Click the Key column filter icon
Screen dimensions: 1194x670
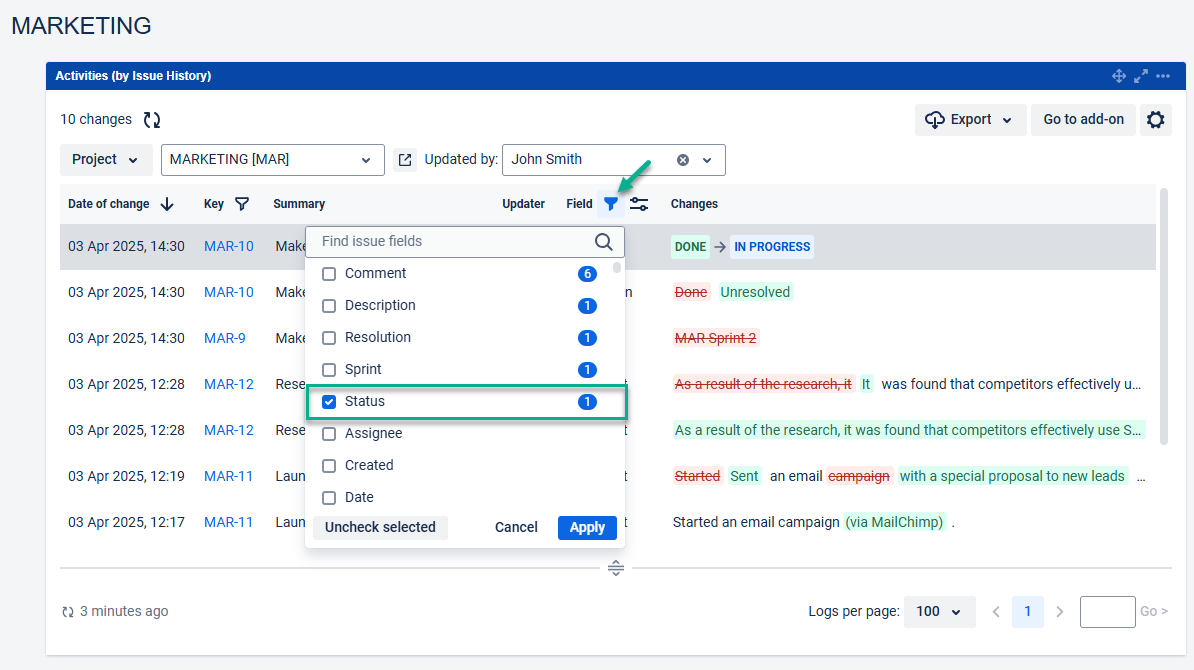[242, 204]
